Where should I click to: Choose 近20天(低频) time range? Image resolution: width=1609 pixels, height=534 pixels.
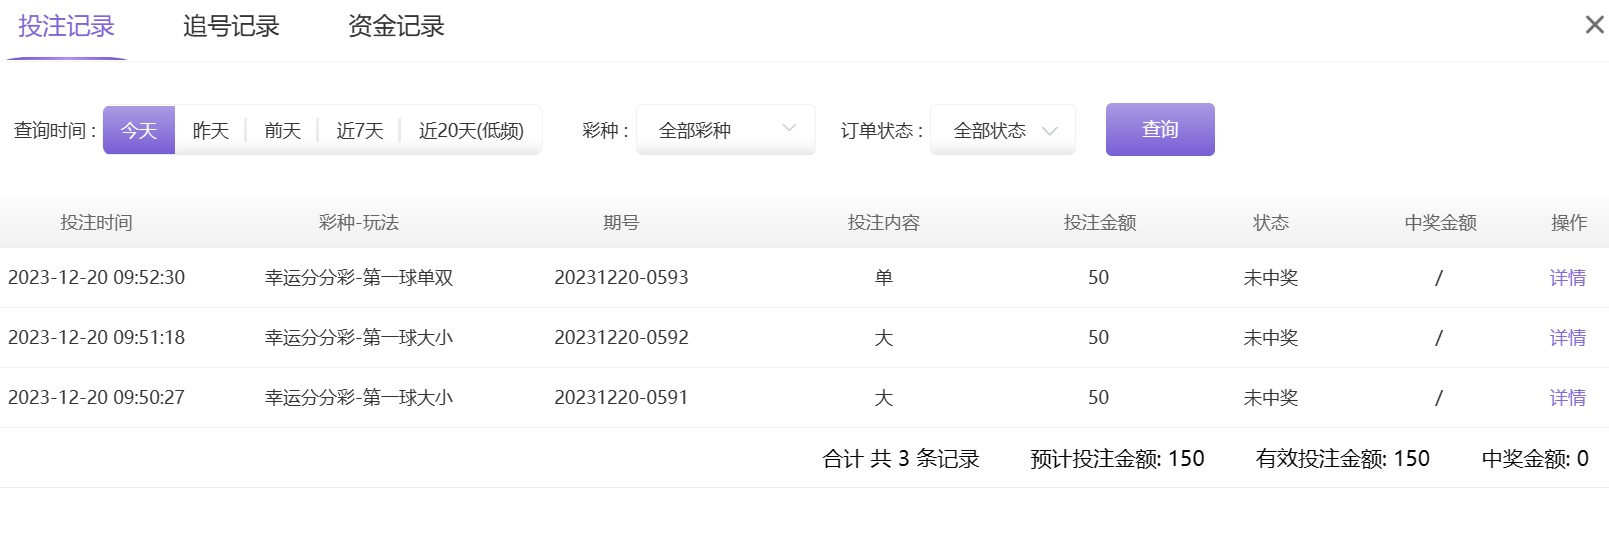point(471,130)
